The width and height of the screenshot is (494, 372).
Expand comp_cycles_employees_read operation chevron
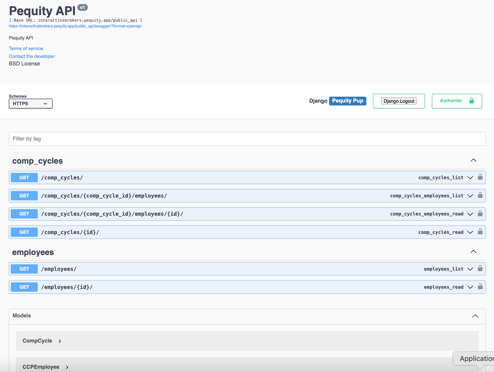pos(470,214)
